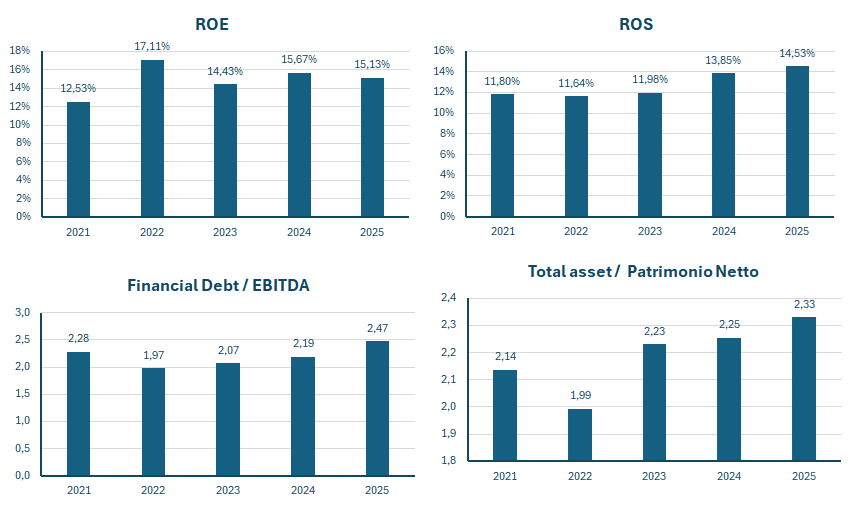The height and width of the screenshot is (520, 857).
Task: Click the 12,53% data label
Action: coord(78,88)
